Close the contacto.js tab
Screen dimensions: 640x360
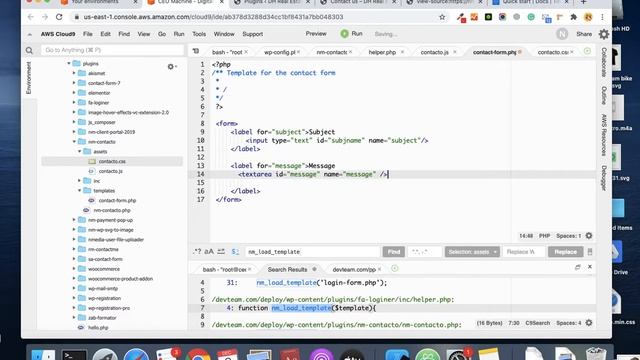click(x=455, y=52)
